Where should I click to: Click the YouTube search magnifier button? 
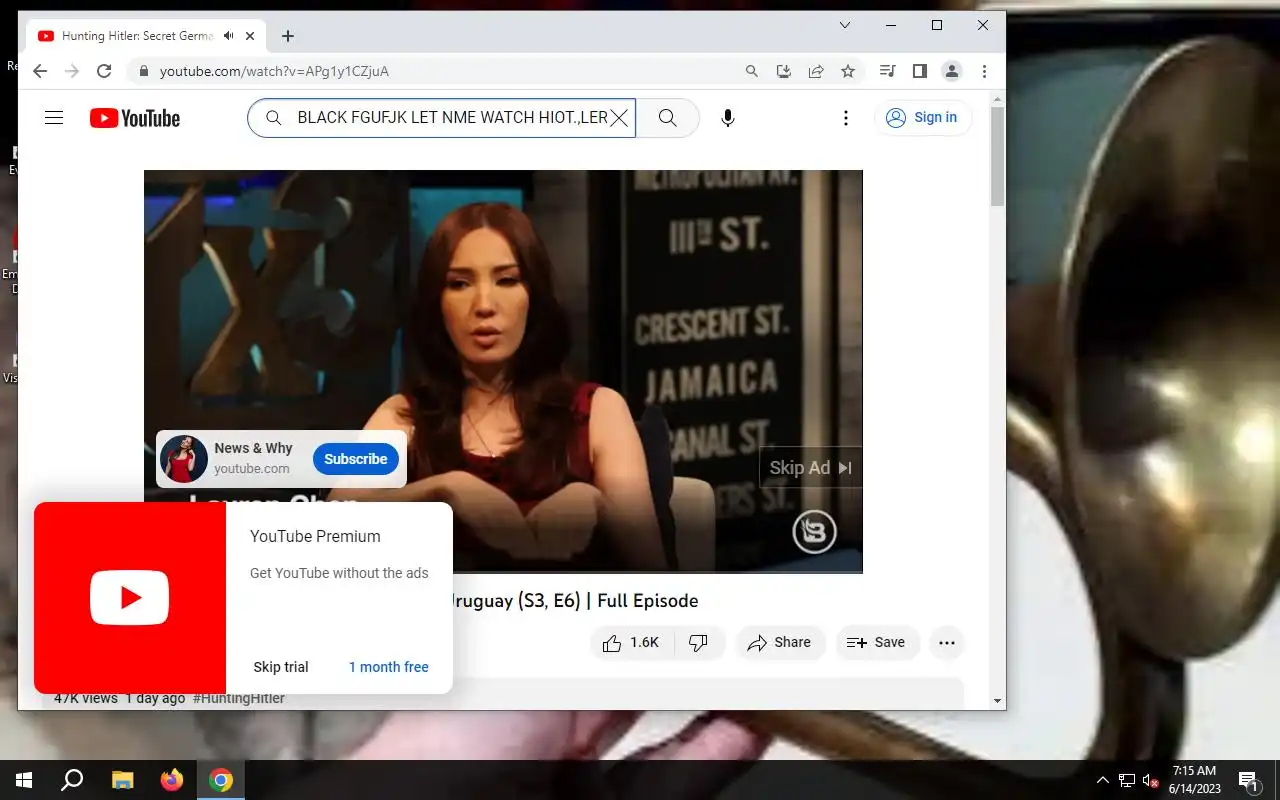pyautogui.click(x=668, y=118)
